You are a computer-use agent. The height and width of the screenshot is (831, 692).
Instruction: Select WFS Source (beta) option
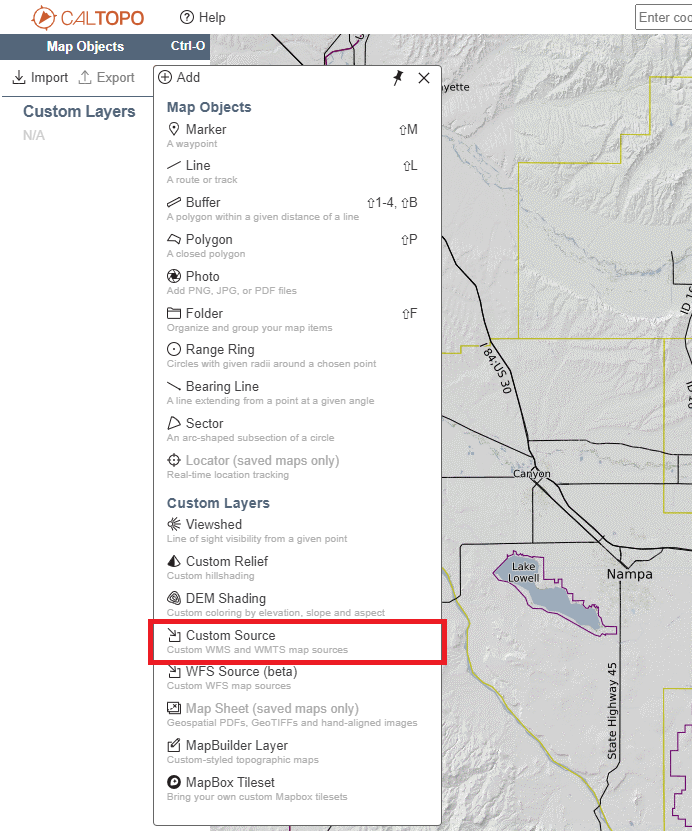(x=292, y=678)
